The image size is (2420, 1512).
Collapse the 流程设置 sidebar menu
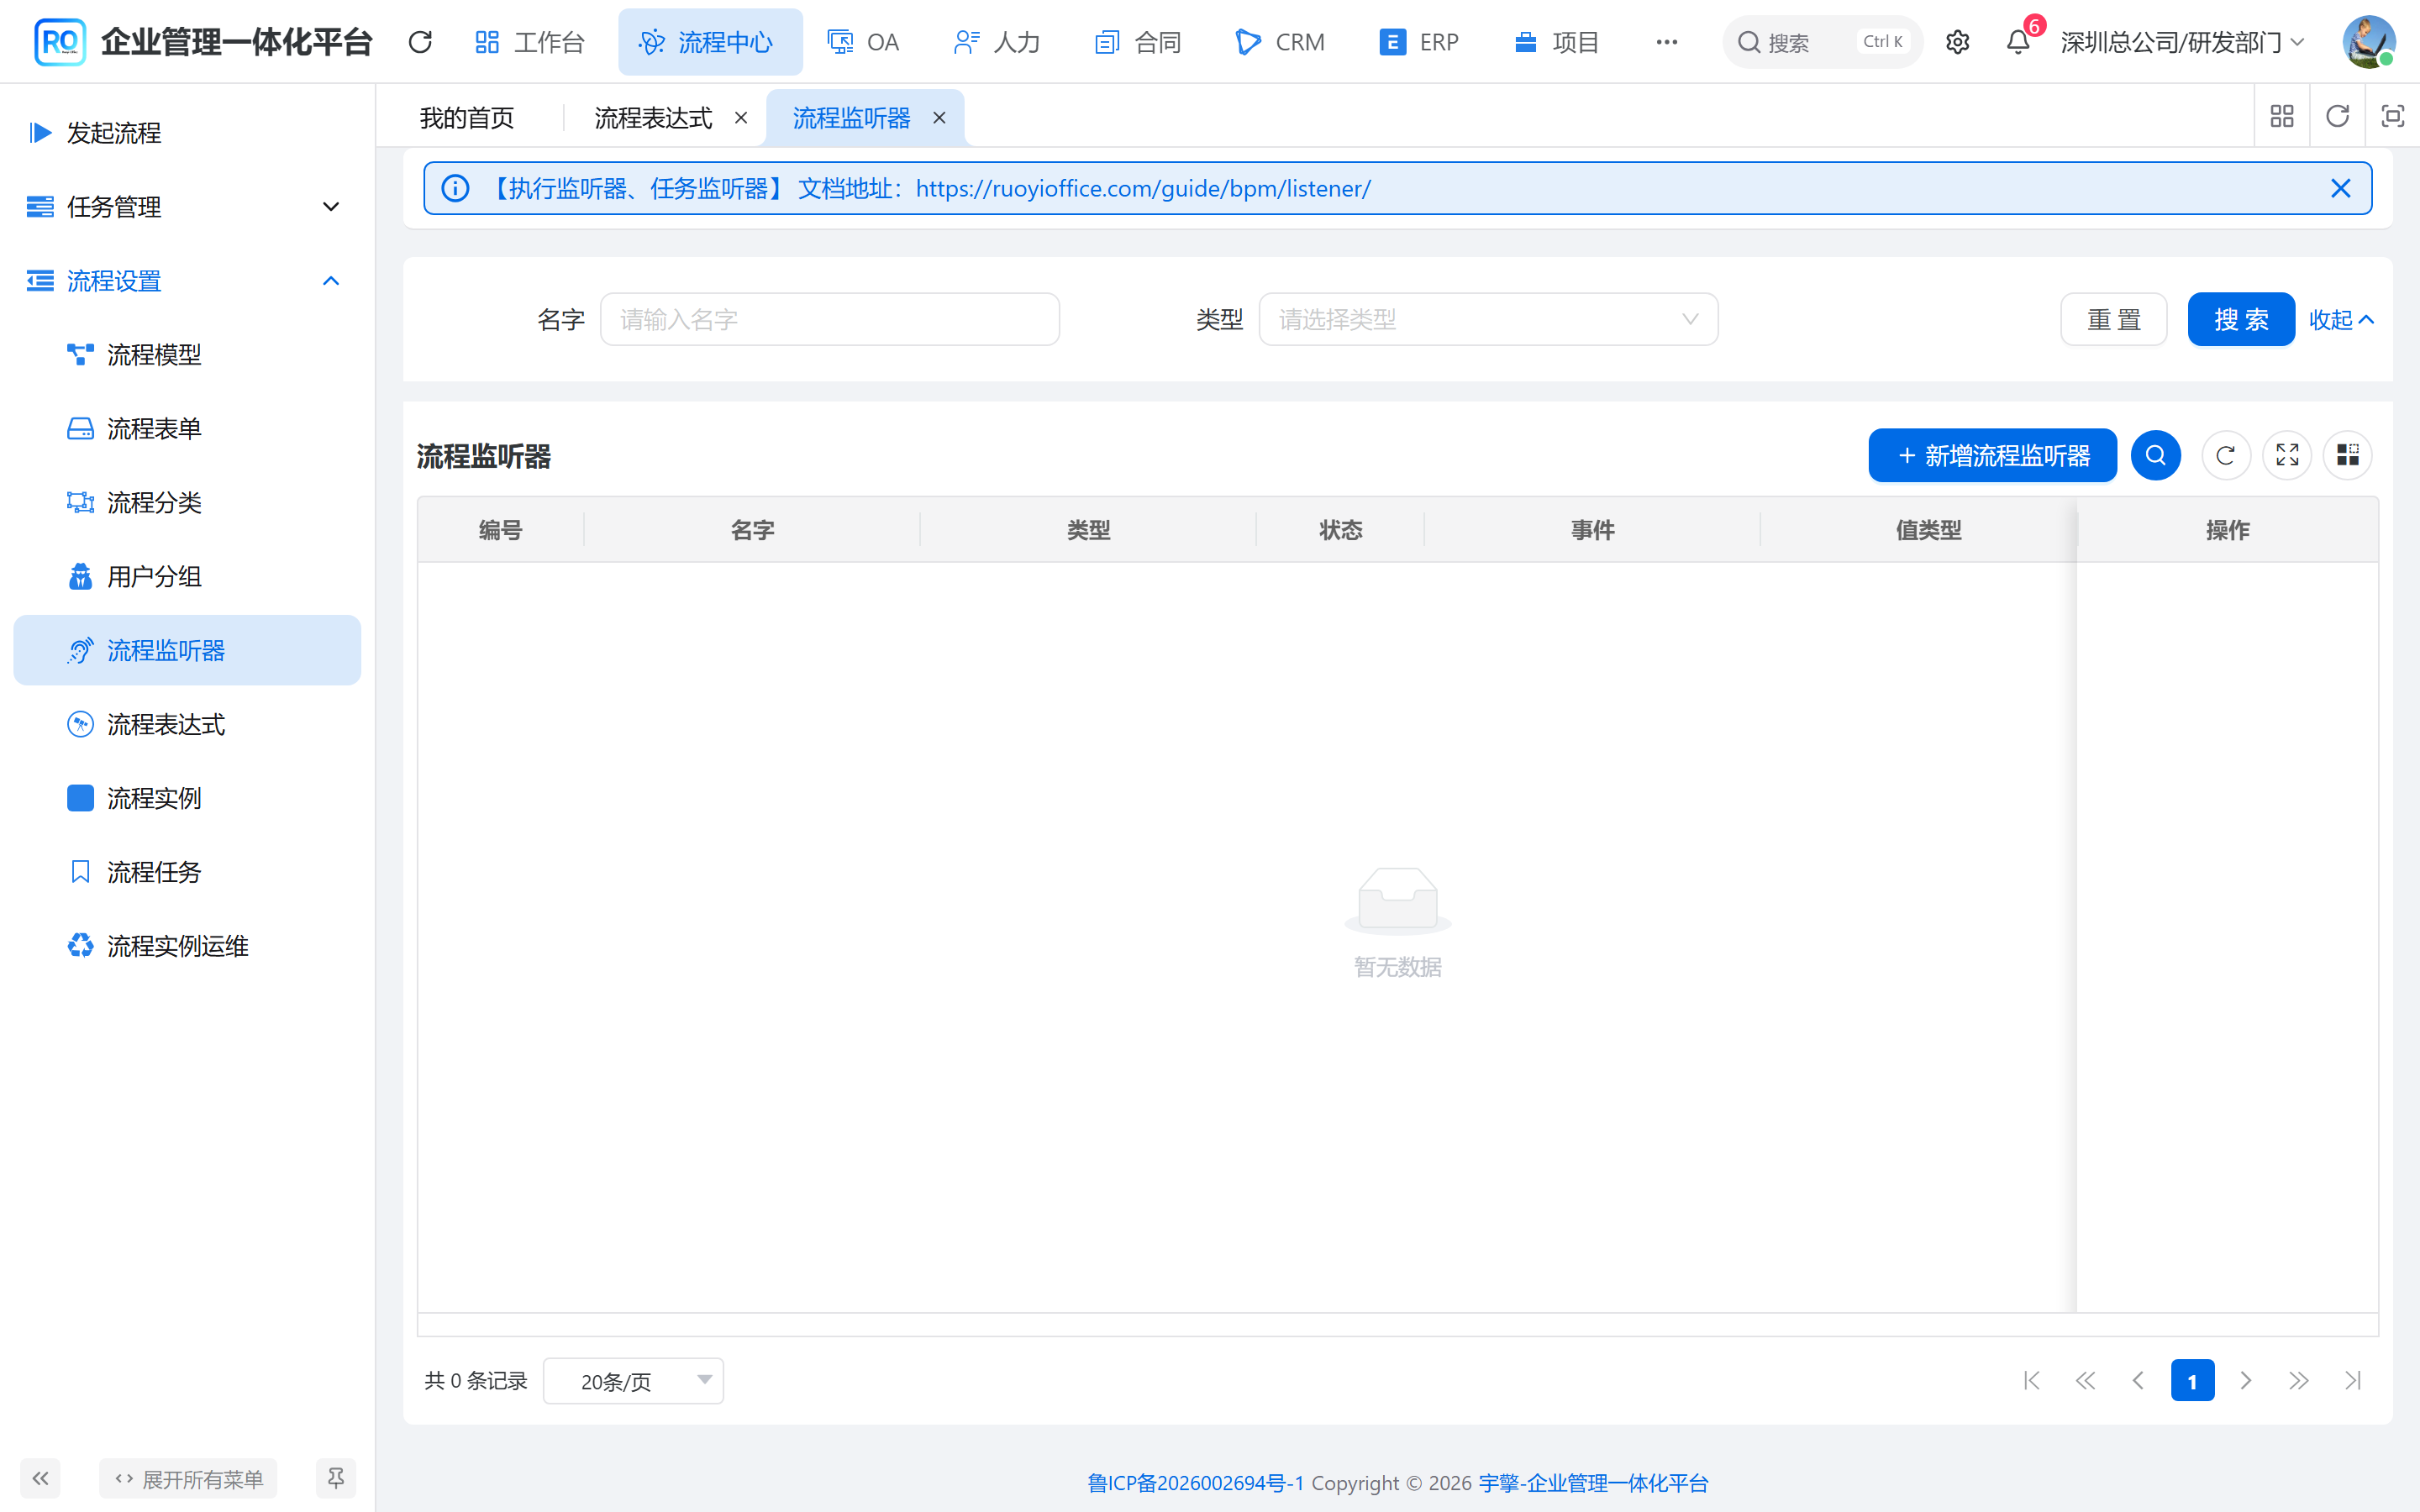(188, 281)
